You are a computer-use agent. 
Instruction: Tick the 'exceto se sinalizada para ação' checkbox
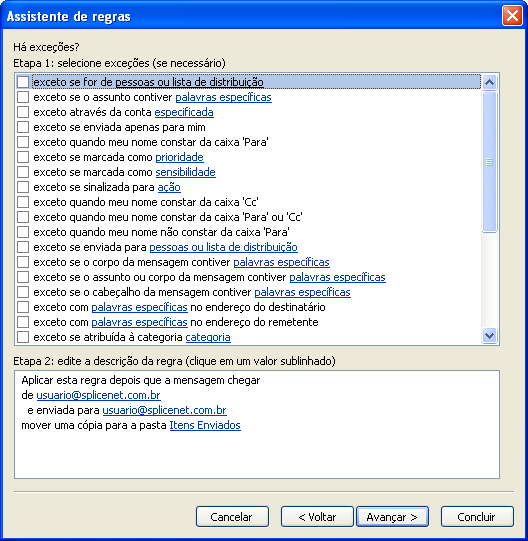tap(23, 187)
